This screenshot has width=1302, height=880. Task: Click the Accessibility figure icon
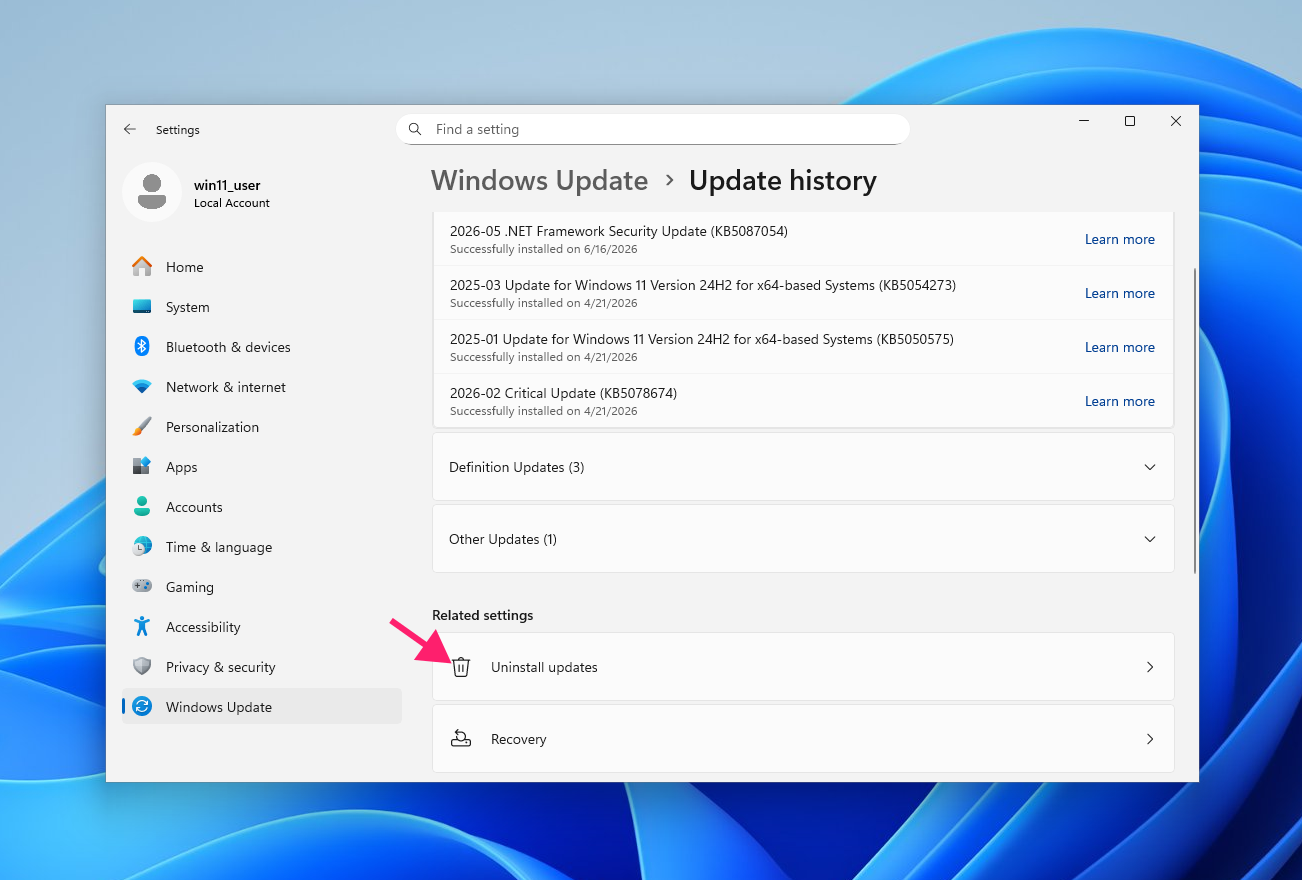[x=142, y=627]
